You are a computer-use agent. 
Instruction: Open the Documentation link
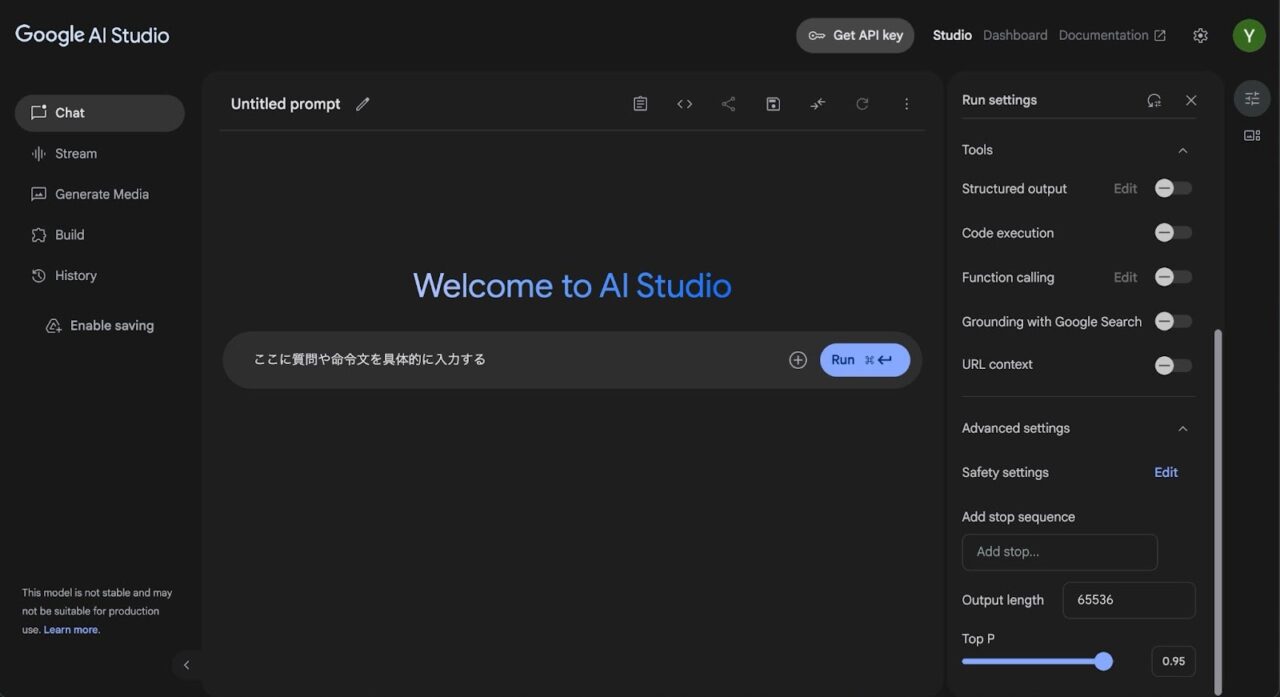[x=1112, y=35]
